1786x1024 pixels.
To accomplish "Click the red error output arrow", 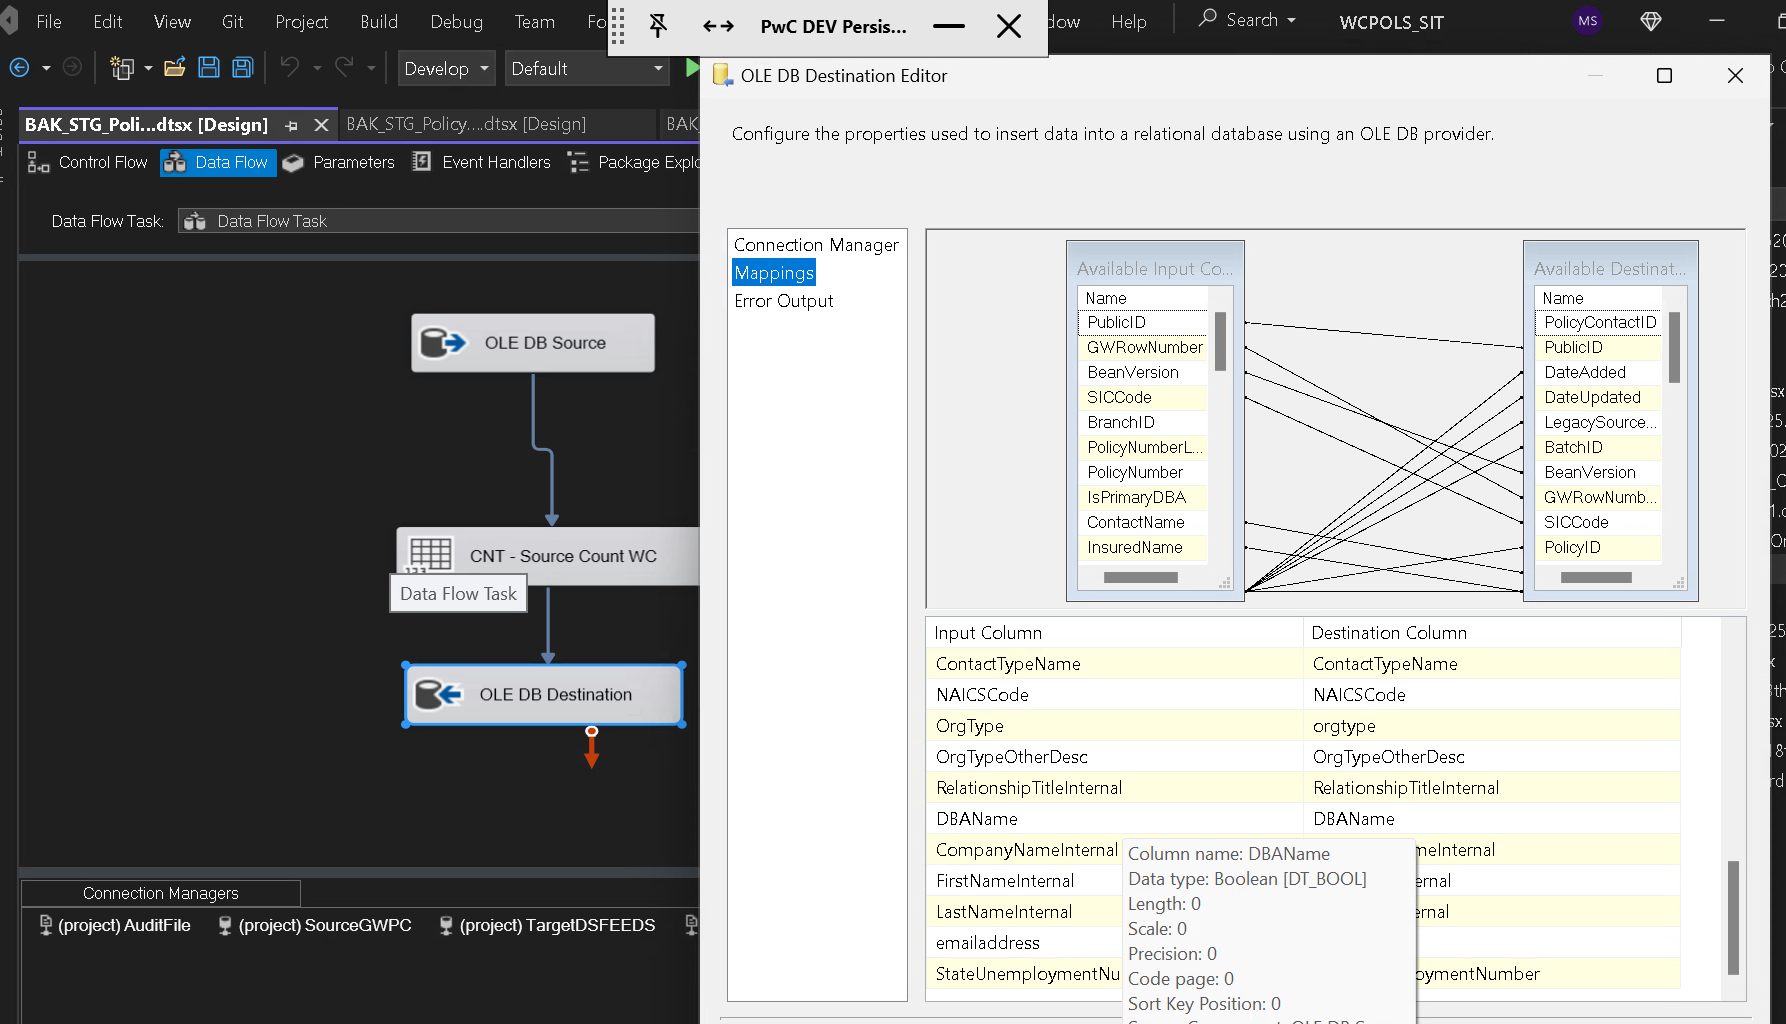I will 592,748.
